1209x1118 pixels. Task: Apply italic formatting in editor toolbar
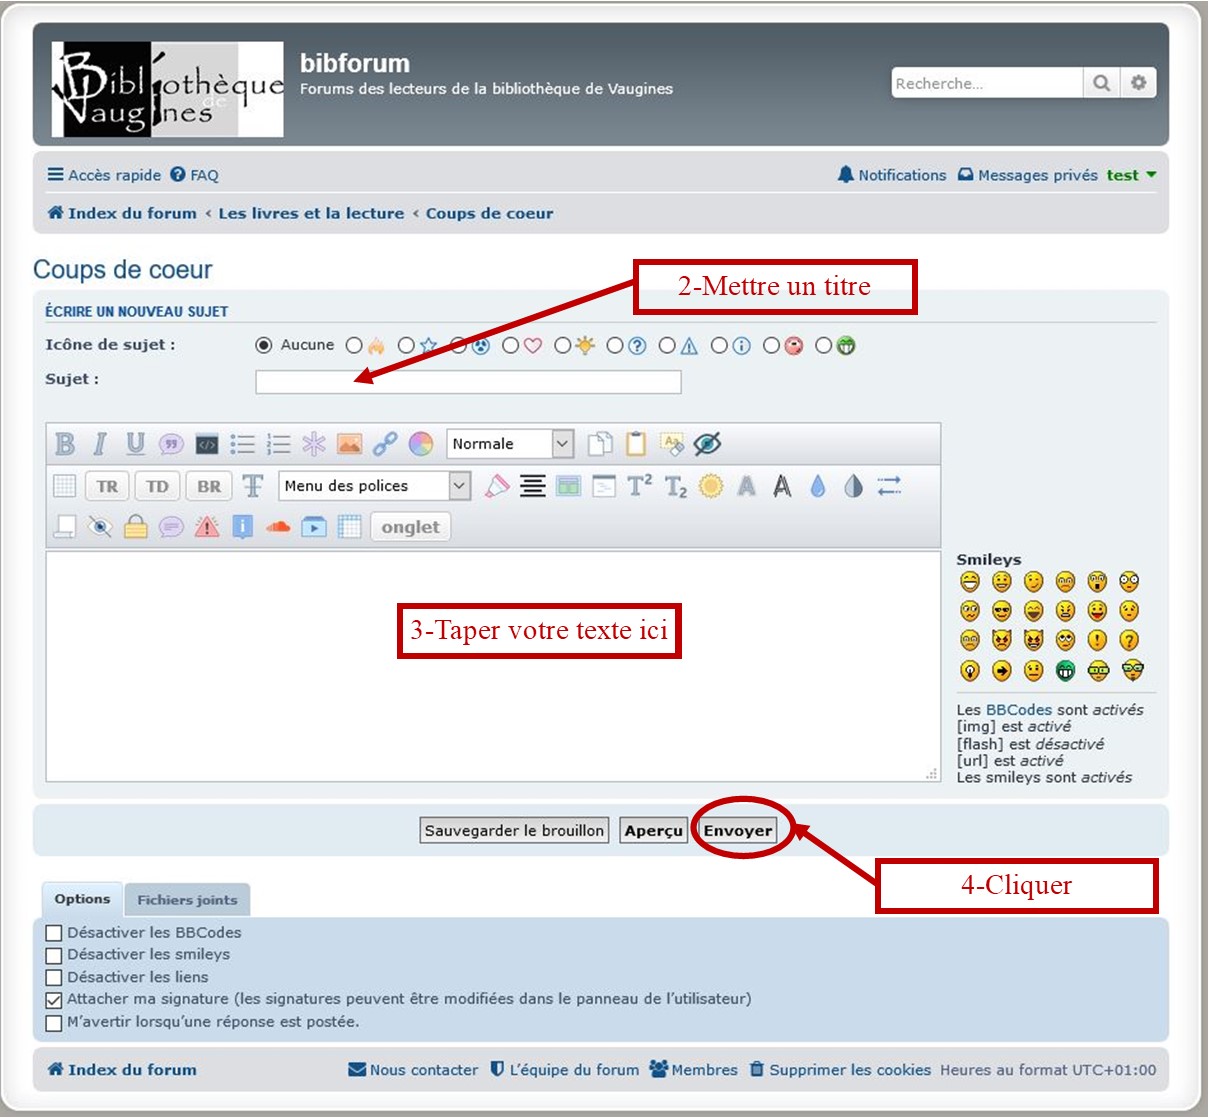[x=99, y=444]
